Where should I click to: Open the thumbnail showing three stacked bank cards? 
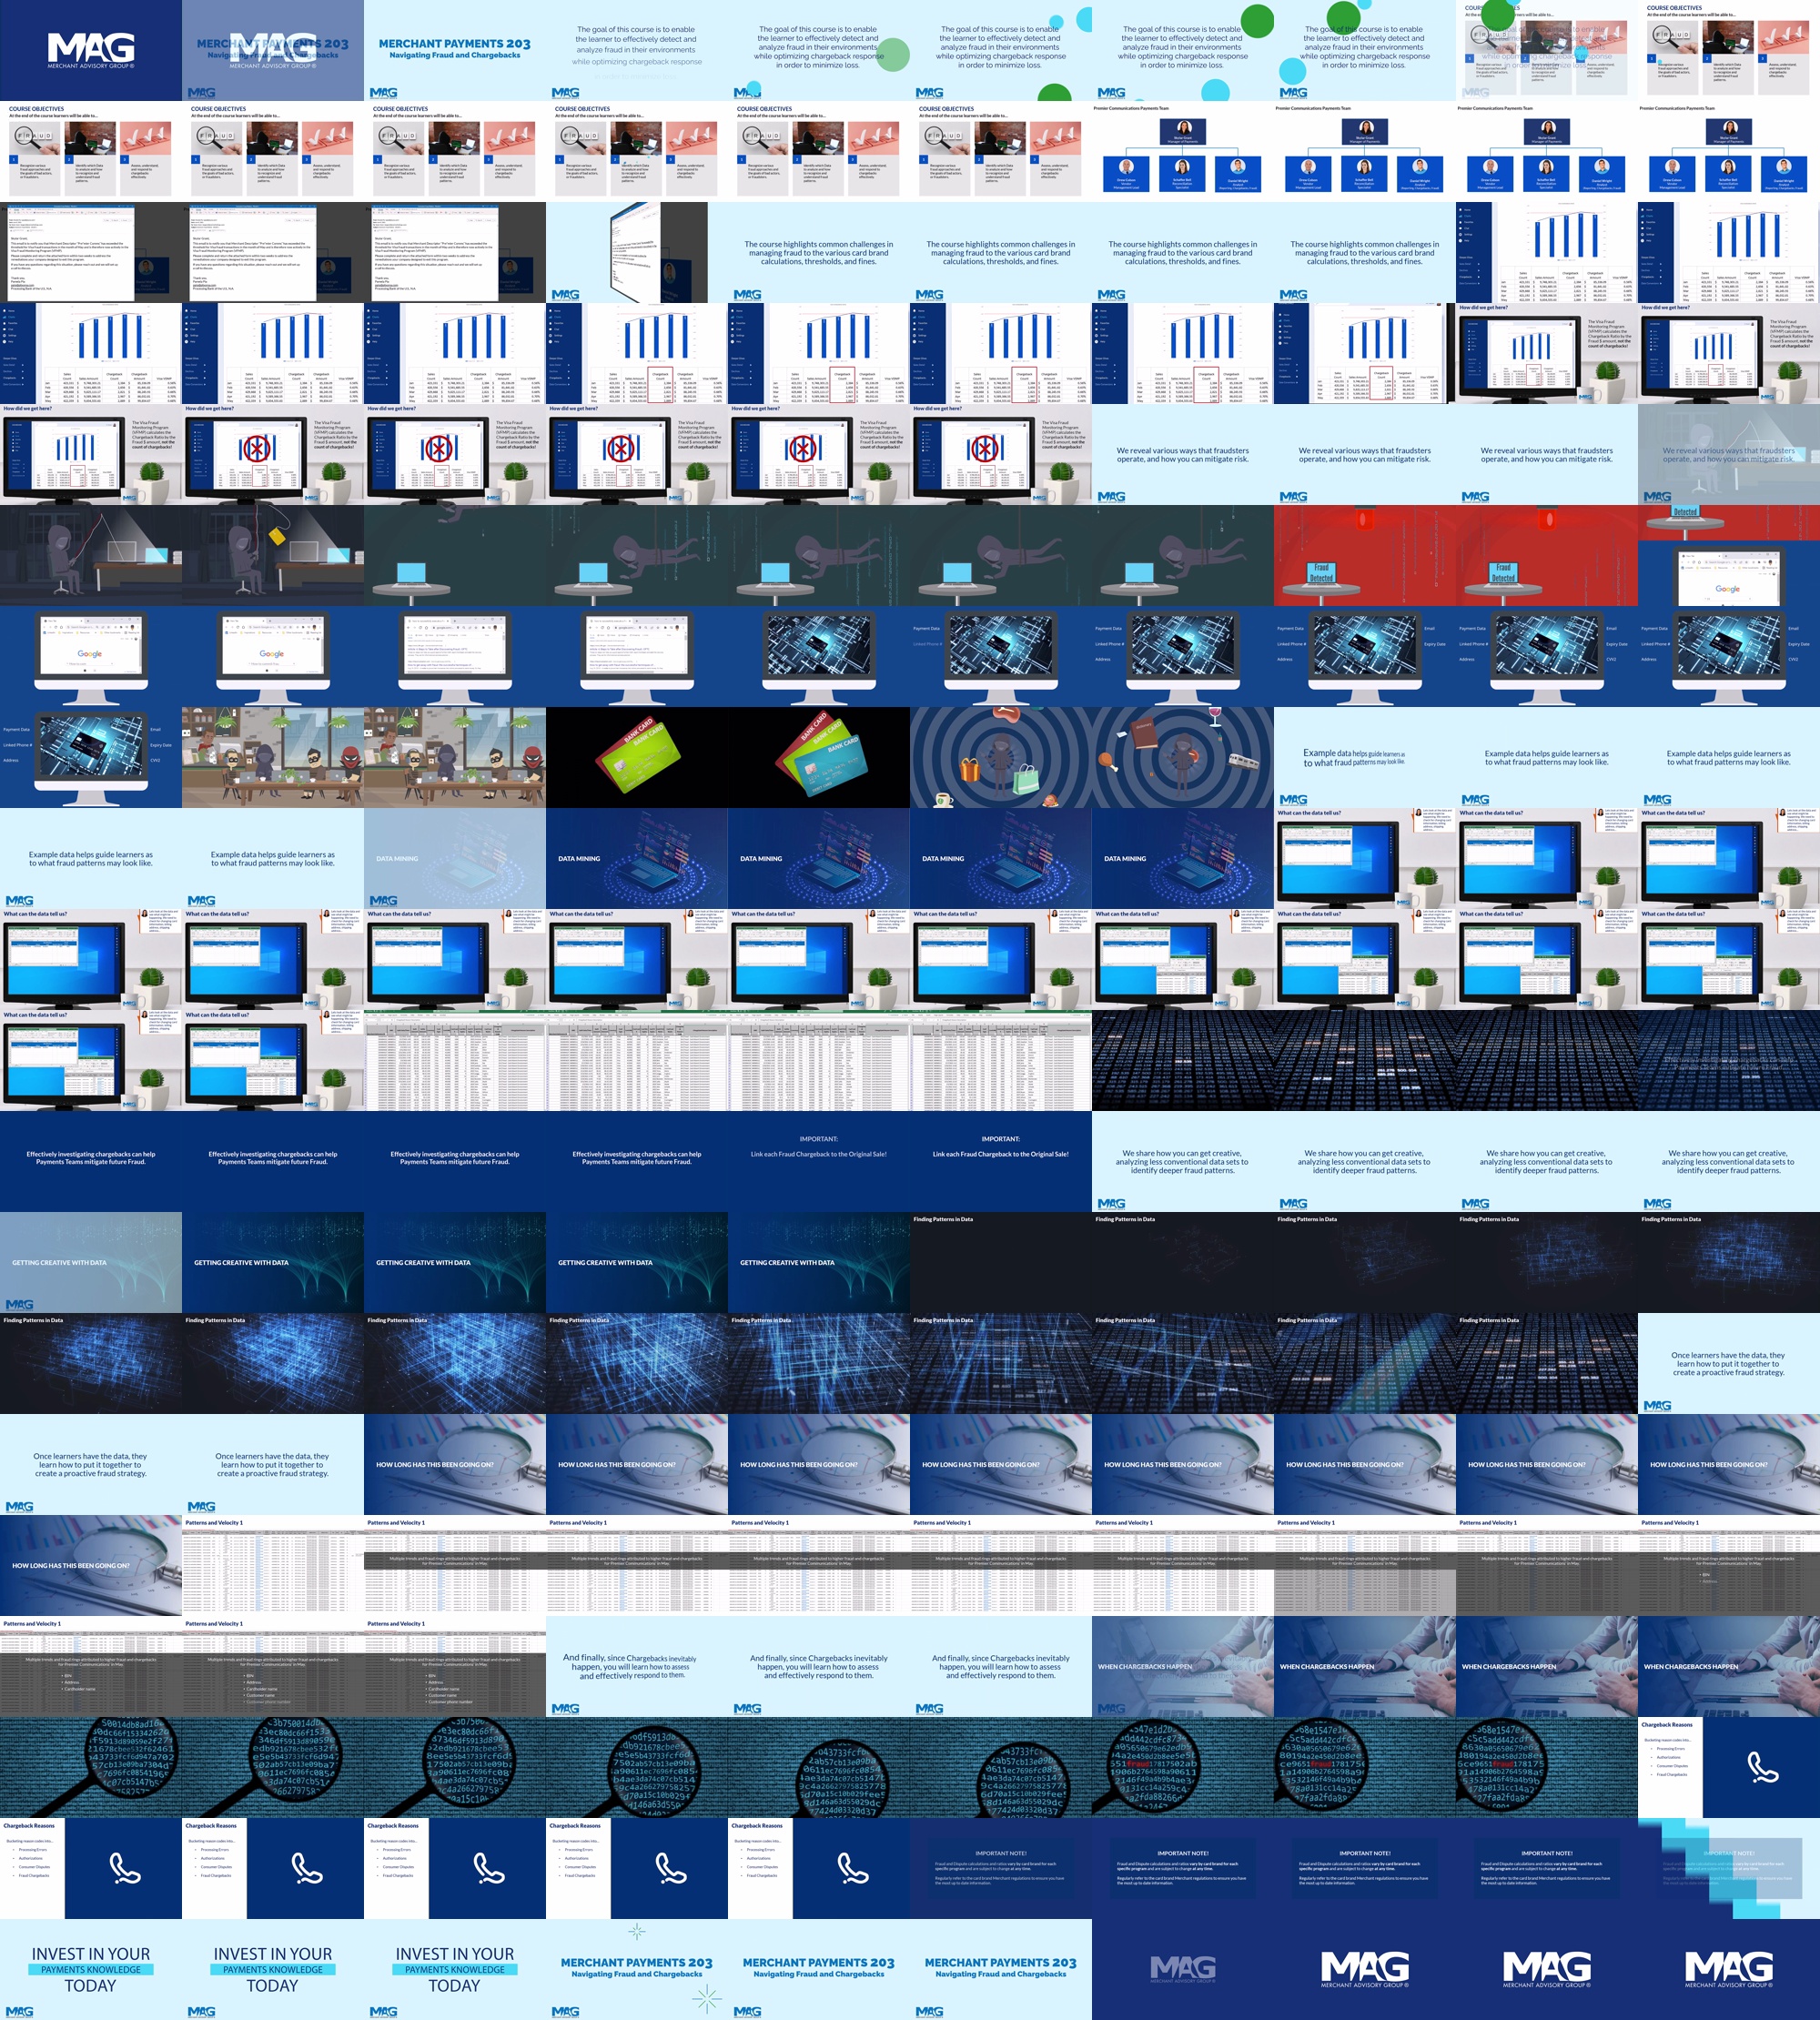(x=819, y=758)
